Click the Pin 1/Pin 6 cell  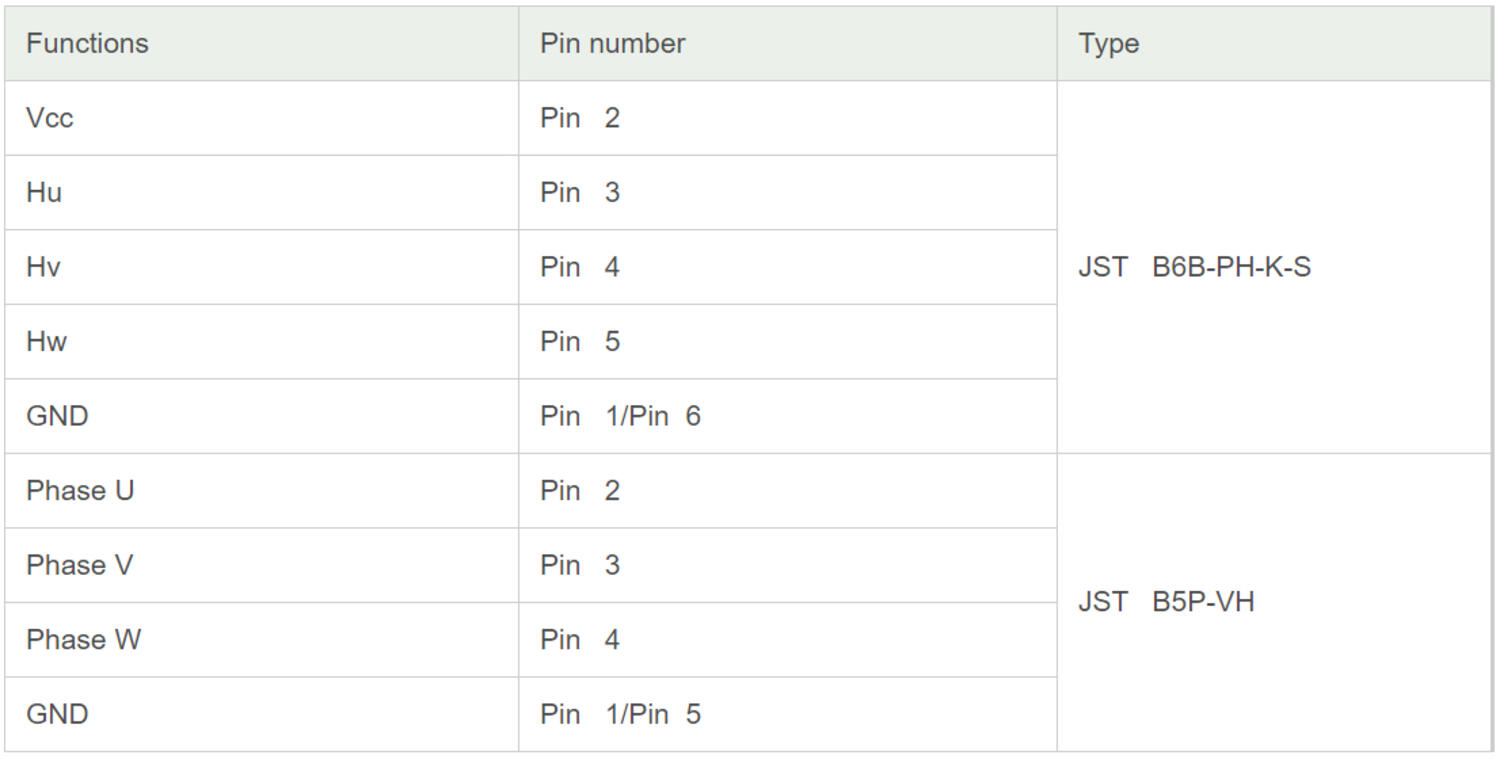(x=620, y=416)
